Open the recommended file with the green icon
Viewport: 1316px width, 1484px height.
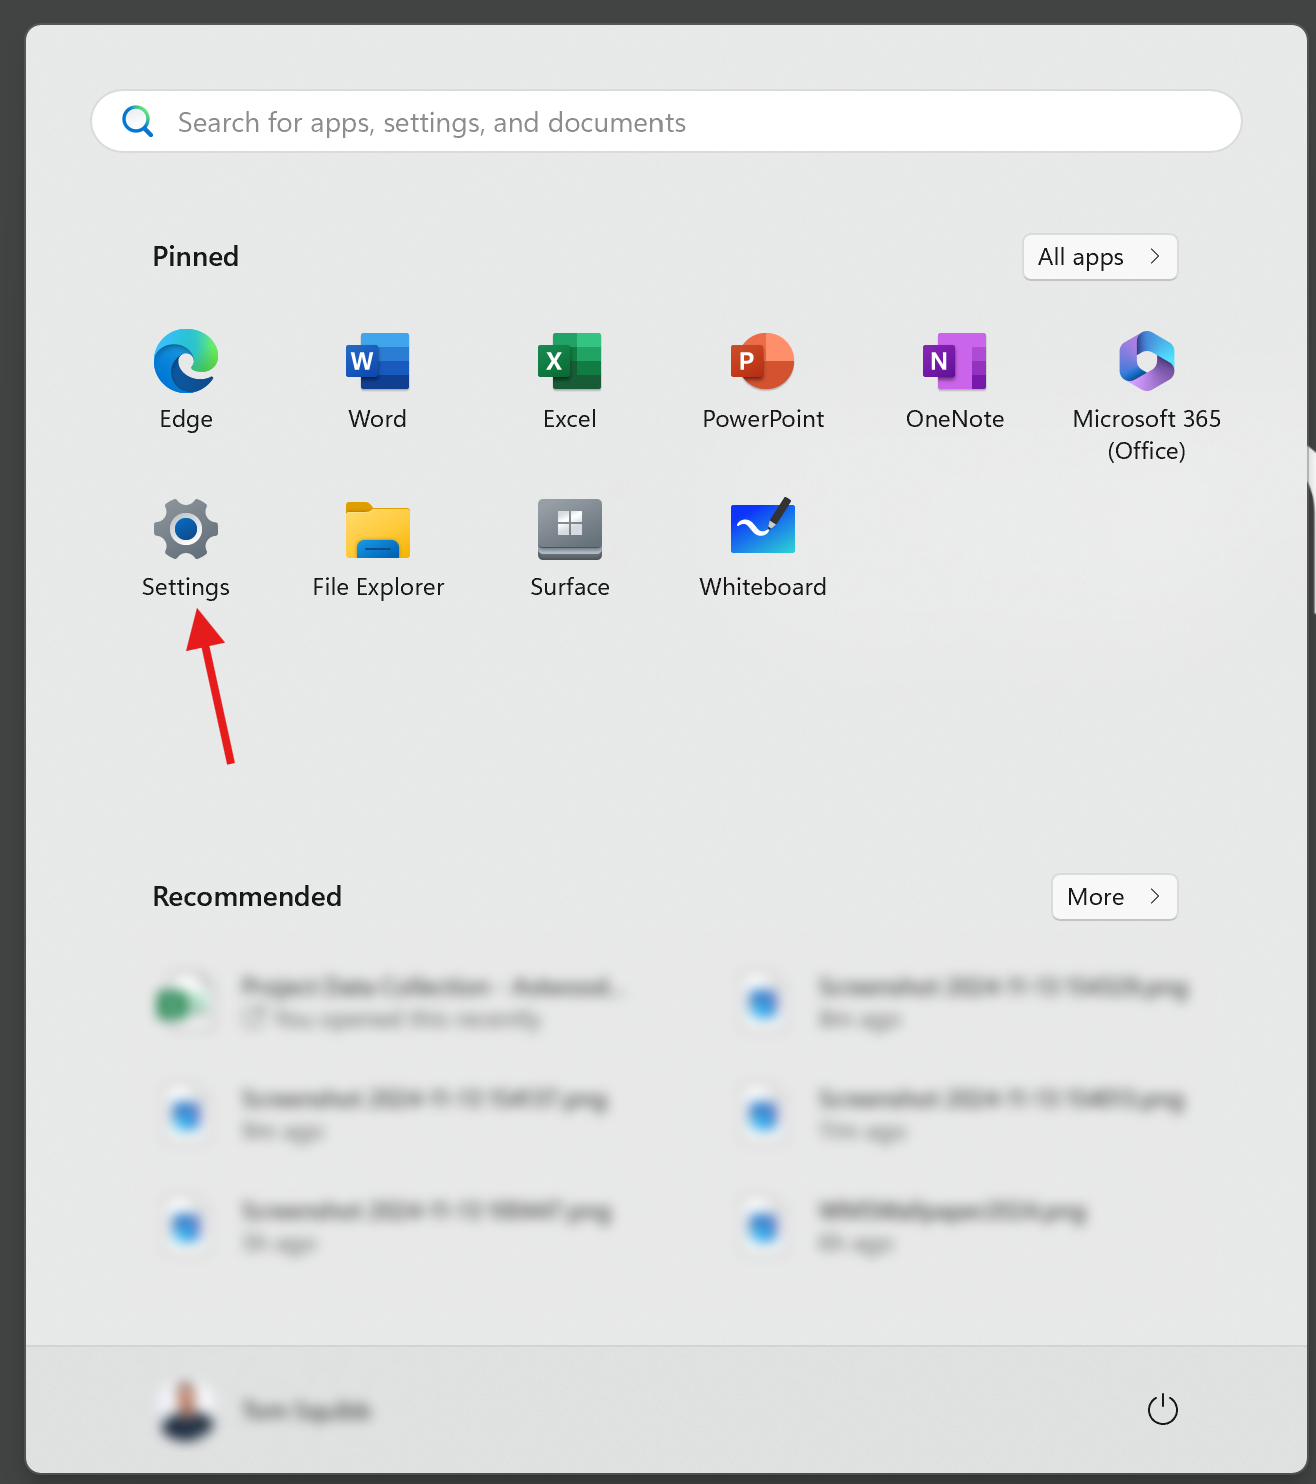pyautogui.click(x=392, y=1002)
